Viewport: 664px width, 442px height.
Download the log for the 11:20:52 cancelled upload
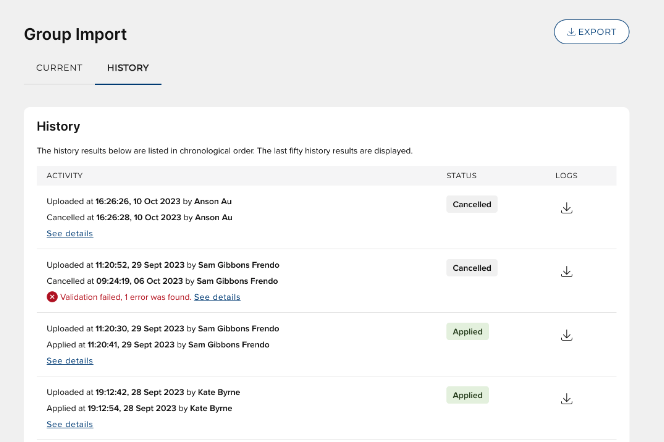(566, 272)
